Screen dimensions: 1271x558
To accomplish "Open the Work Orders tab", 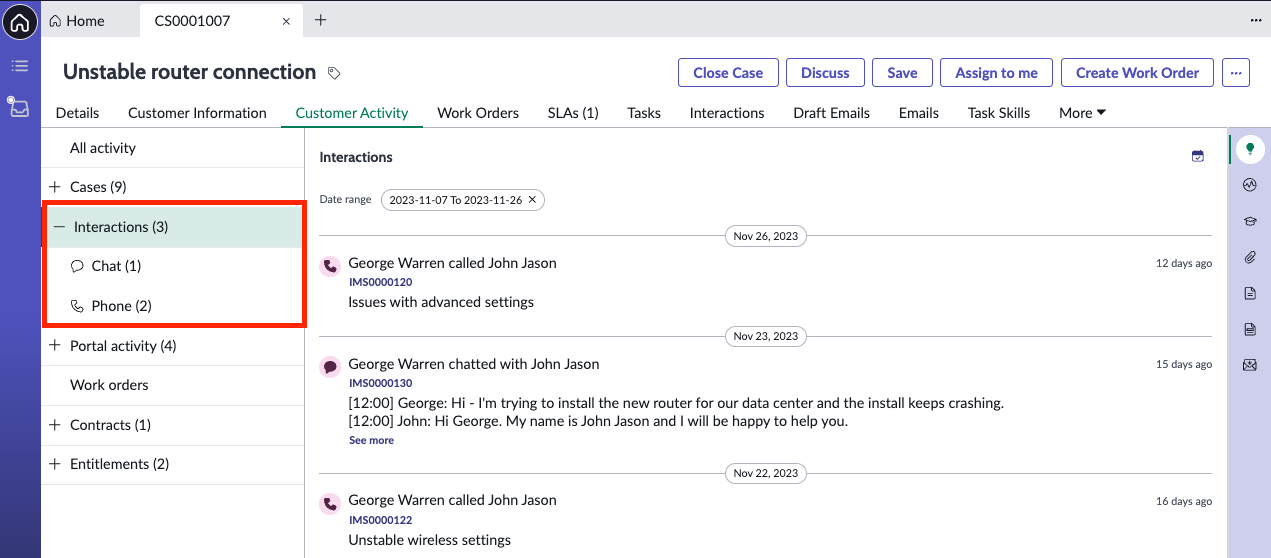I will click(x=478, y=113).
